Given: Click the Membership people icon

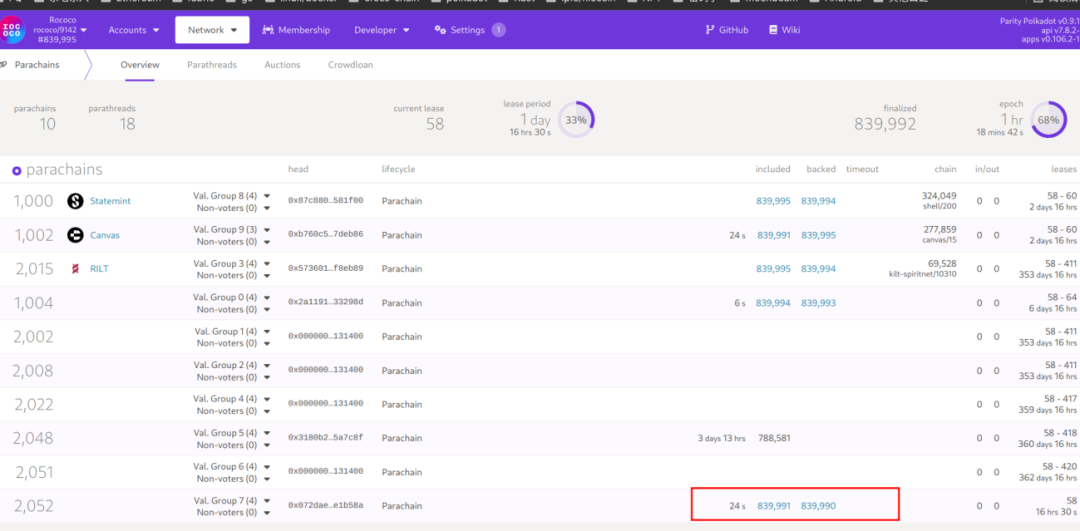Looking at the screenshot, I should (x=269, y=30).
